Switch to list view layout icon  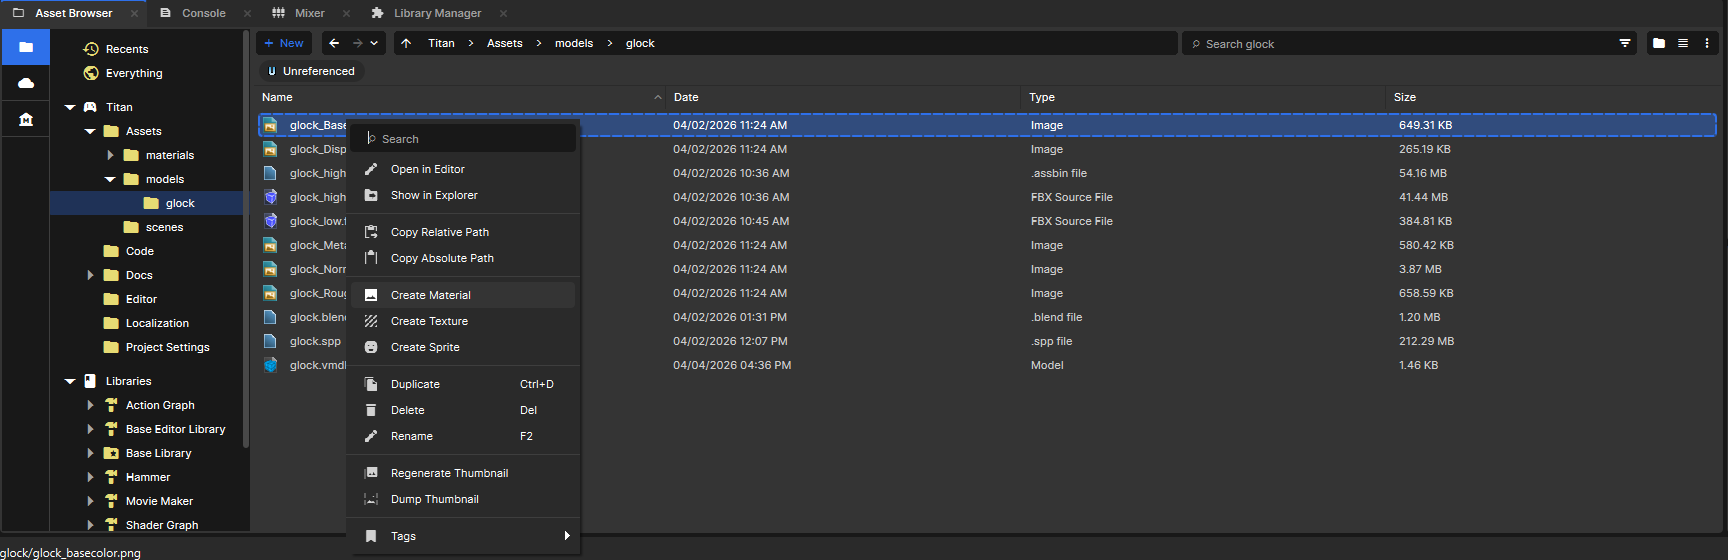tap(1683, 43)
